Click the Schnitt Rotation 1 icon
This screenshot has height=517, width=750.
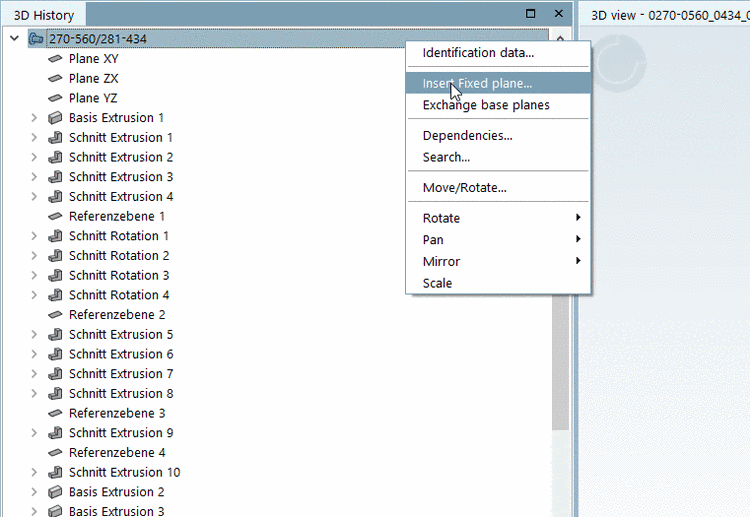click(55, 236)
